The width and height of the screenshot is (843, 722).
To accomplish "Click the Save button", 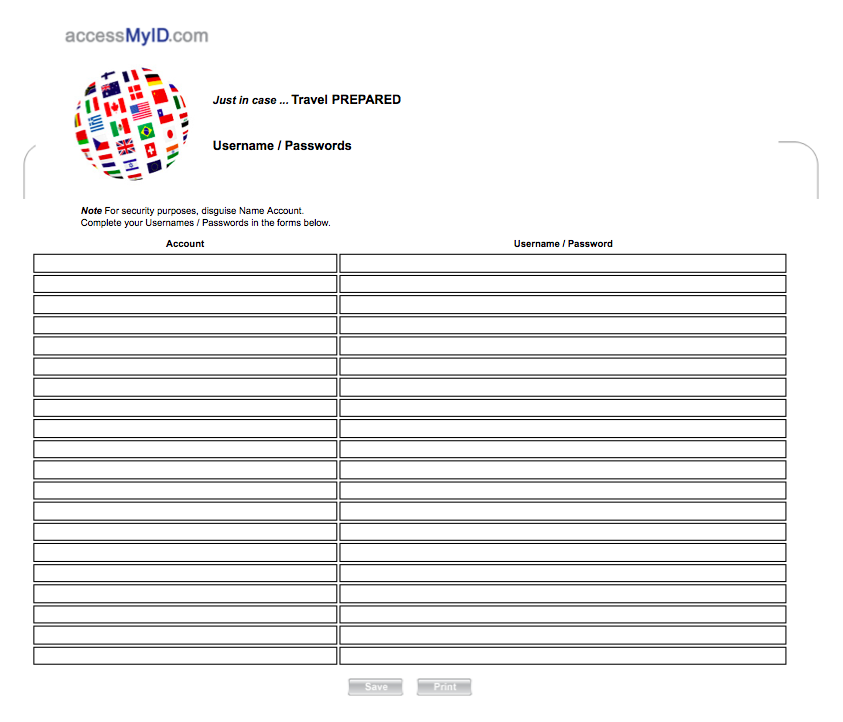I will point(375,687).
